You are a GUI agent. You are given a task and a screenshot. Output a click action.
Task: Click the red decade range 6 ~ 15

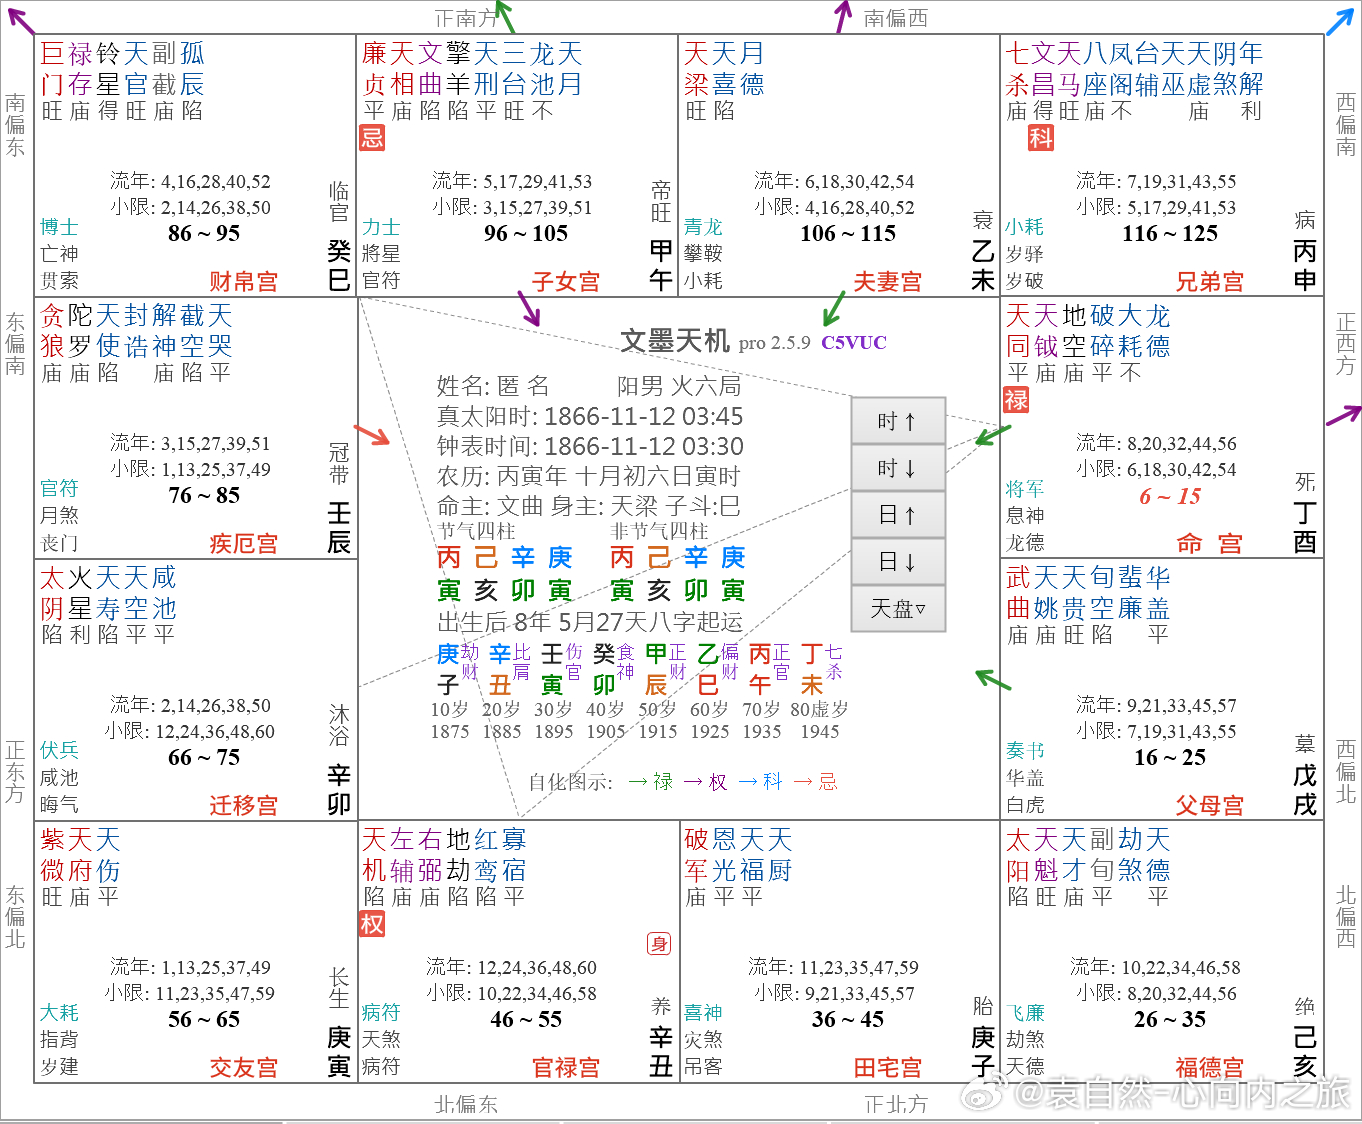click(x=1170, y=496)
